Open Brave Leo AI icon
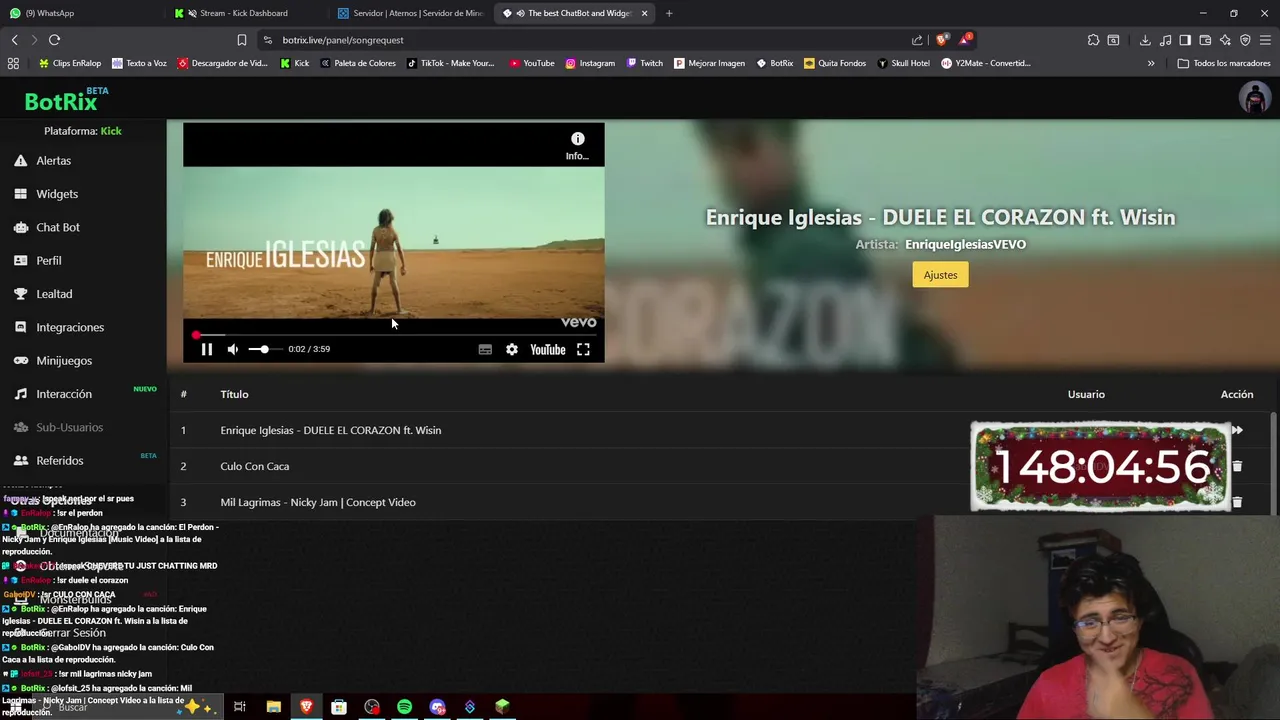 pos(1225,40)
